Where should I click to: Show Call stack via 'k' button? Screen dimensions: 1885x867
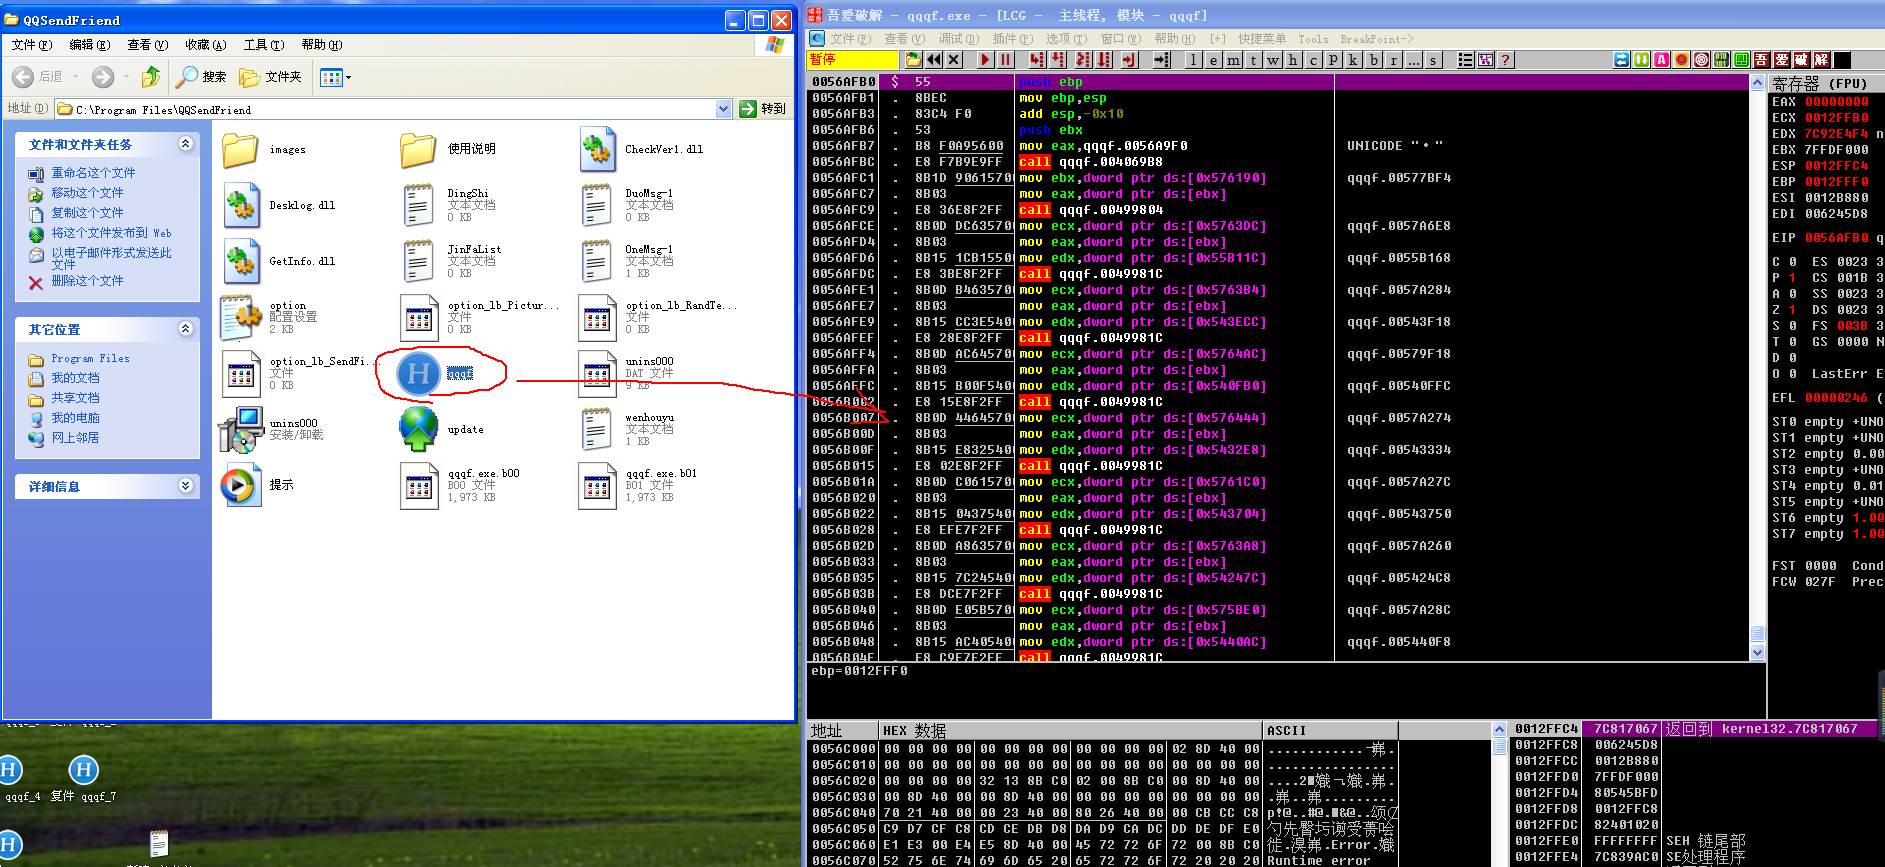[1353, 60]
